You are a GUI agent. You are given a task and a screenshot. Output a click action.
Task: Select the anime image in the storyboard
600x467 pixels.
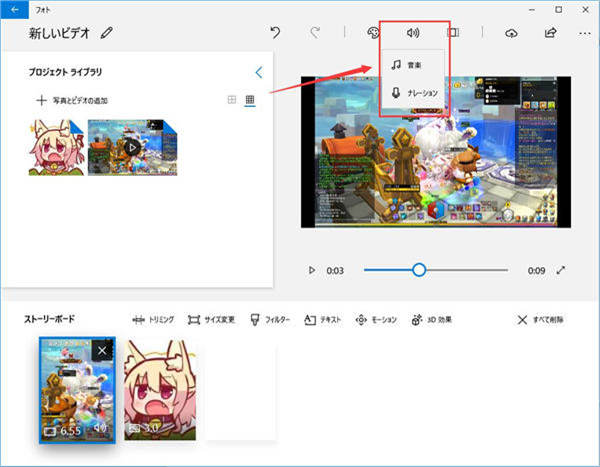point(160,390)
